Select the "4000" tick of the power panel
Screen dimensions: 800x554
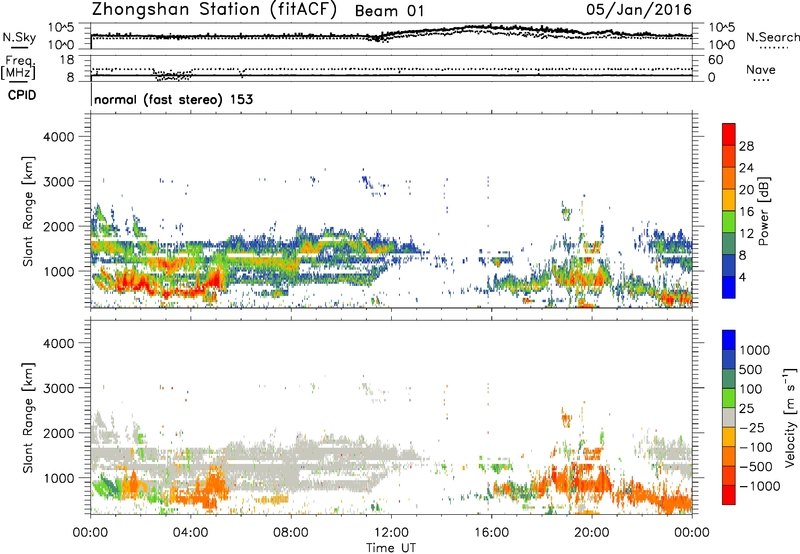click(59, 137)
